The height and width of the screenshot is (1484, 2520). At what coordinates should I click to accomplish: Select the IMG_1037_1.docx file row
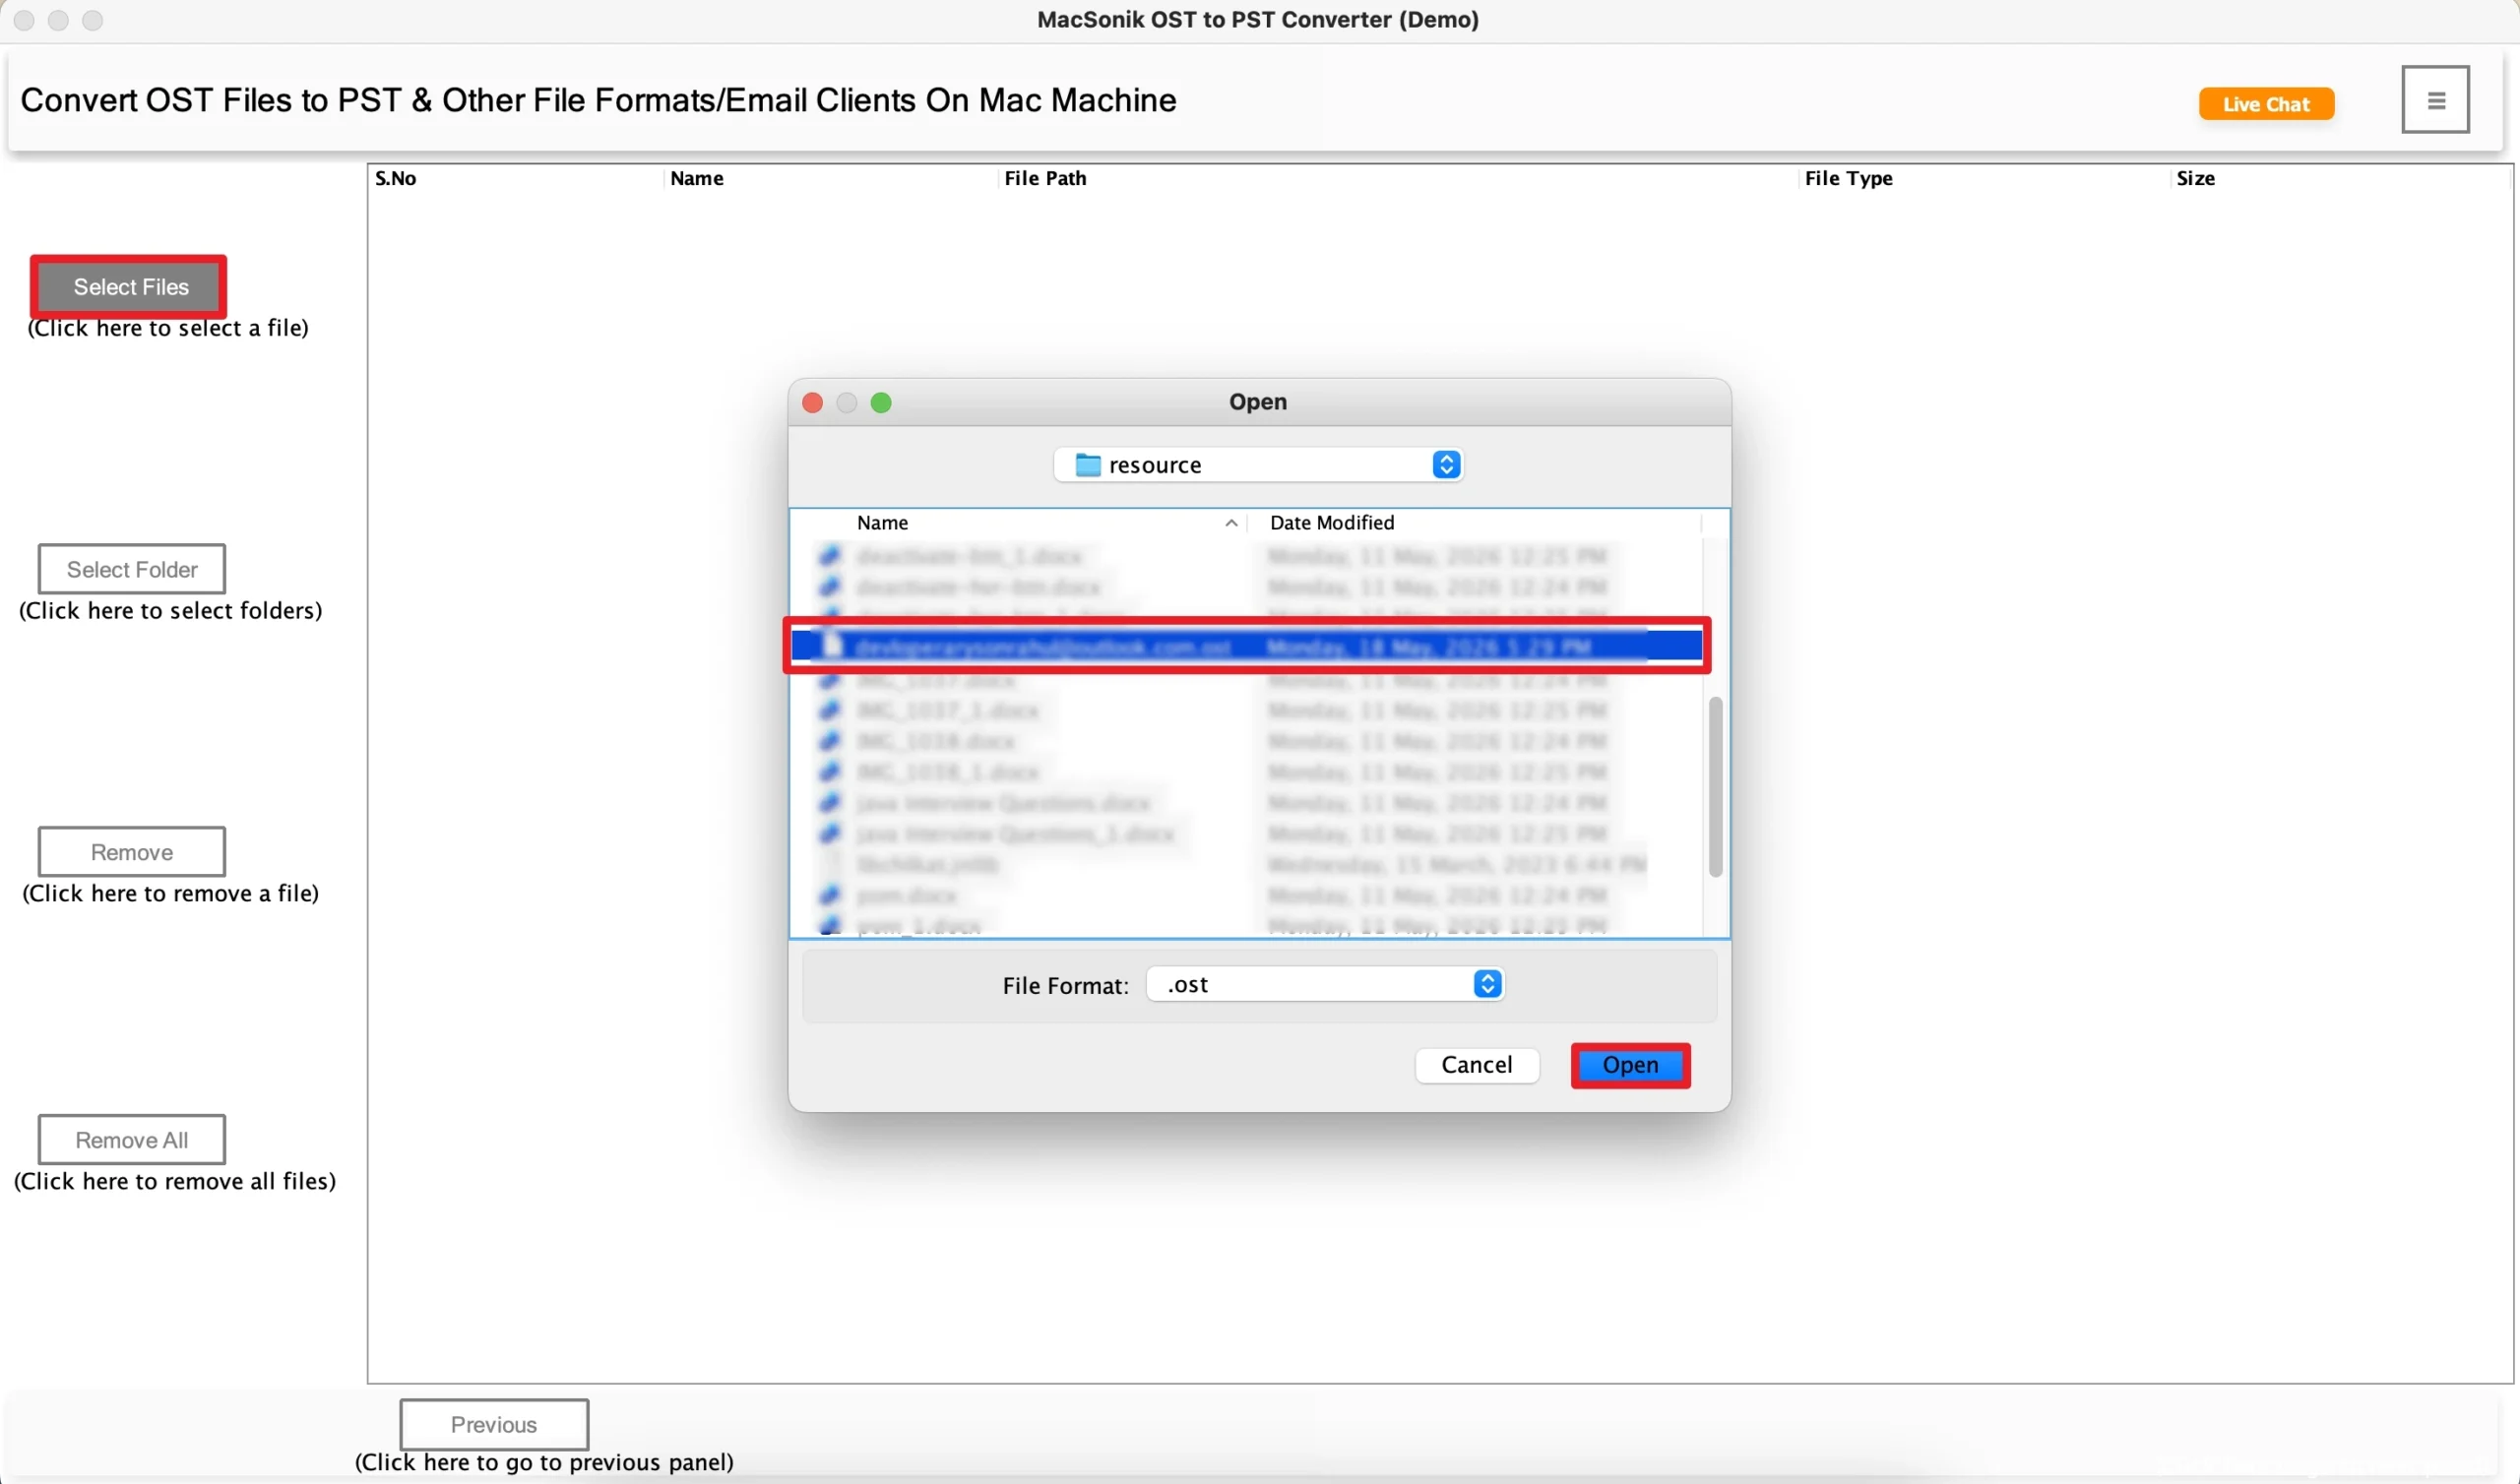1246,710
